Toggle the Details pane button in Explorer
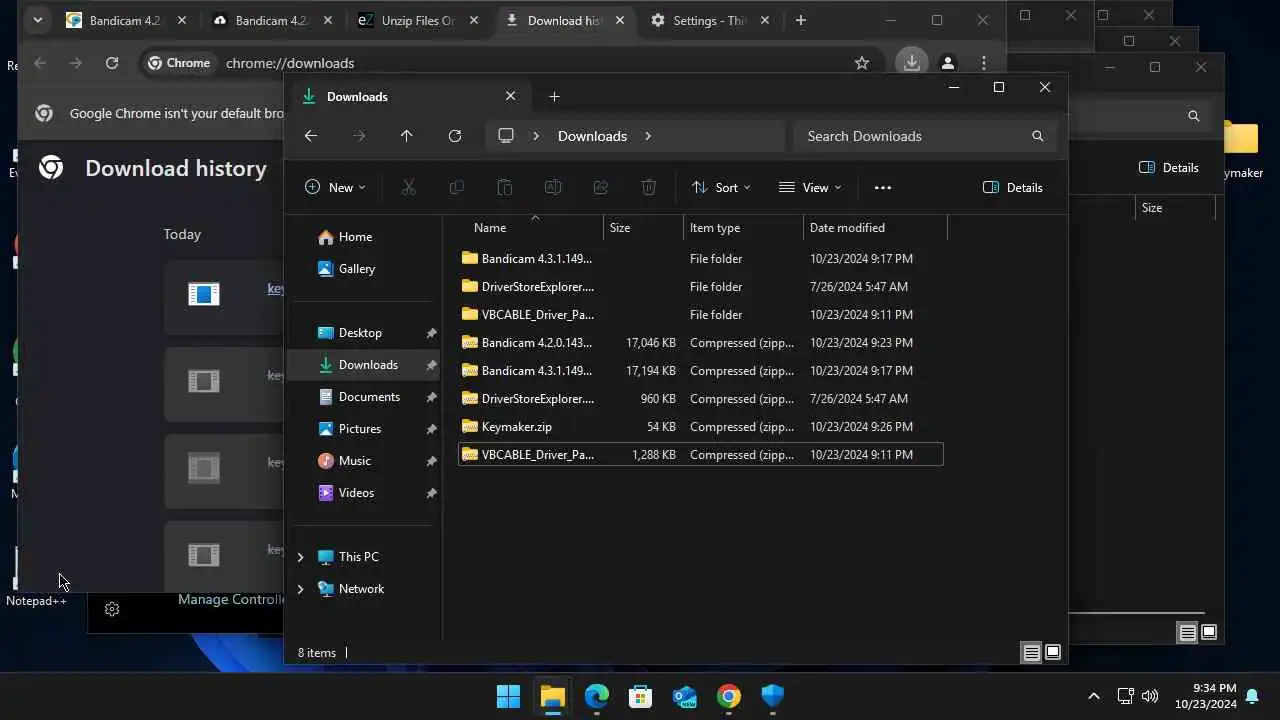 [x=1013, y=187]
